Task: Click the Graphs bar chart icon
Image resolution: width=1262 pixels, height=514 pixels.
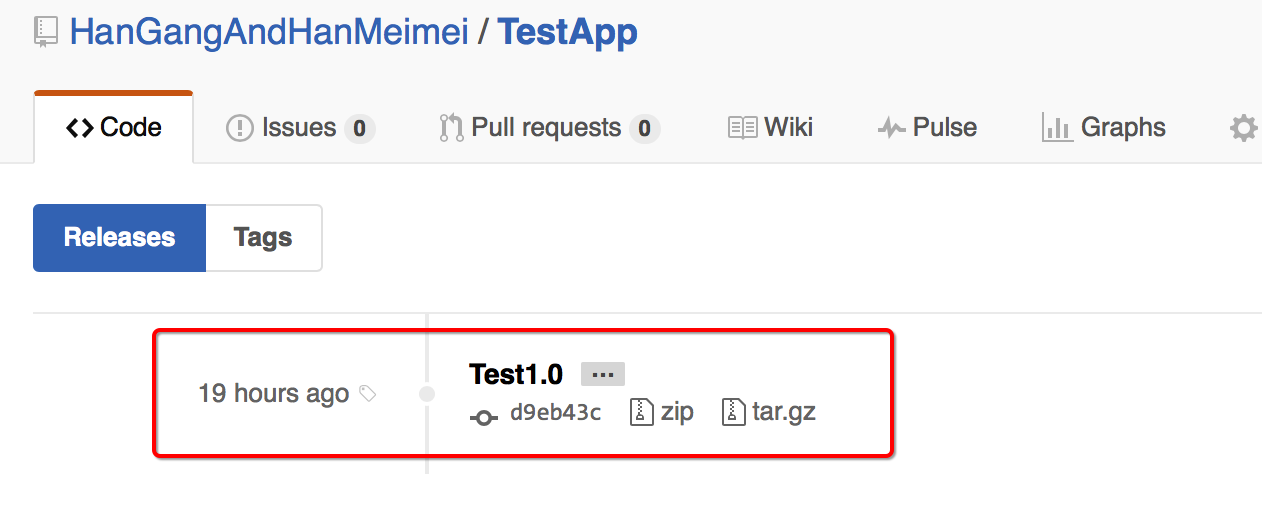Action: (x=1057, y=127)
